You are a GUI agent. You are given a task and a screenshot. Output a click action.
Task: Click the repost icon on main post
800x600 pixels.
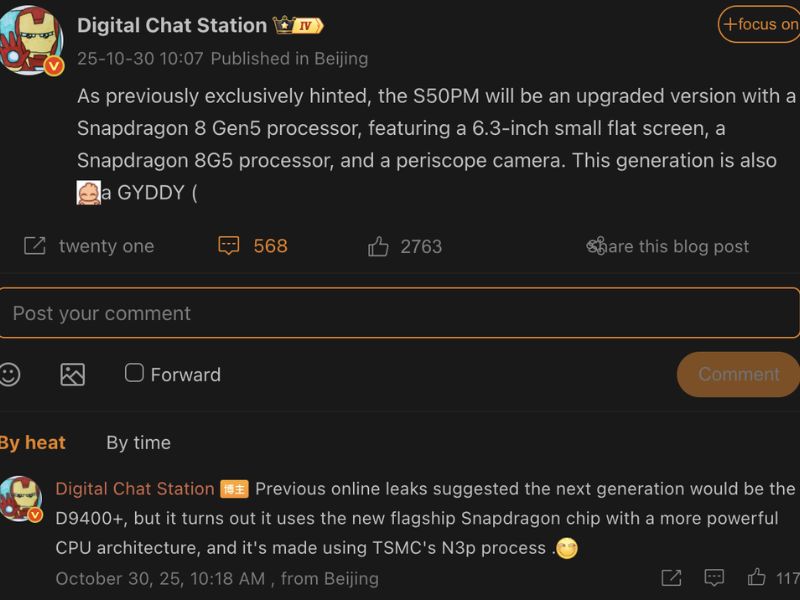[x=35, y=246]
